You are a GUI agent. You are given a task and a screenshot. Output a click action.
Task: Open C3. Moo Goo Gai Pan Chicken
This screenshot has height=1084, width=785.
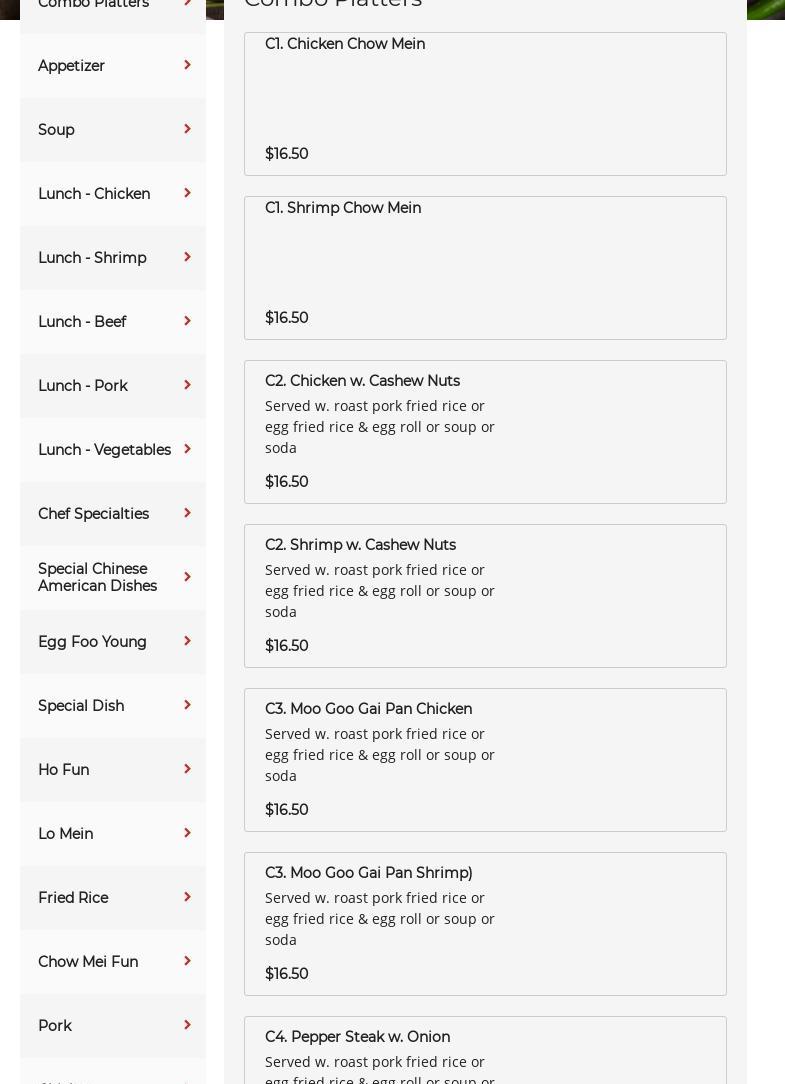(485, 760)
